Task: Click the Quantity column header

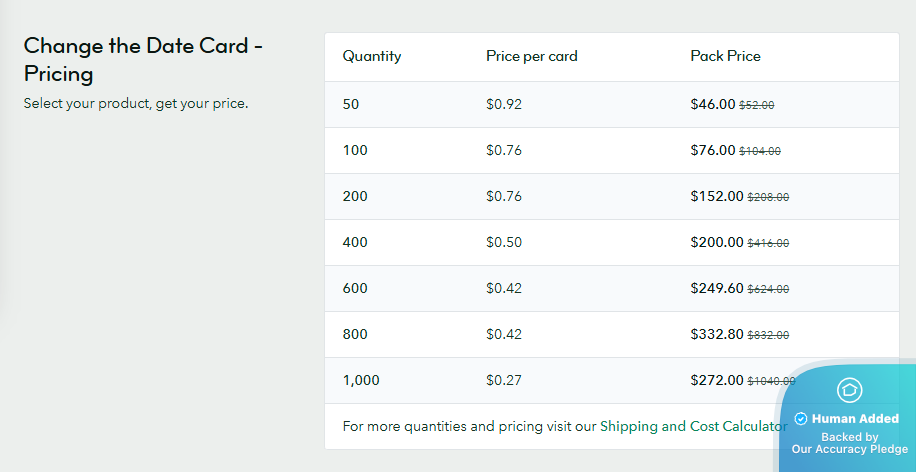Action: coord(372,56)
